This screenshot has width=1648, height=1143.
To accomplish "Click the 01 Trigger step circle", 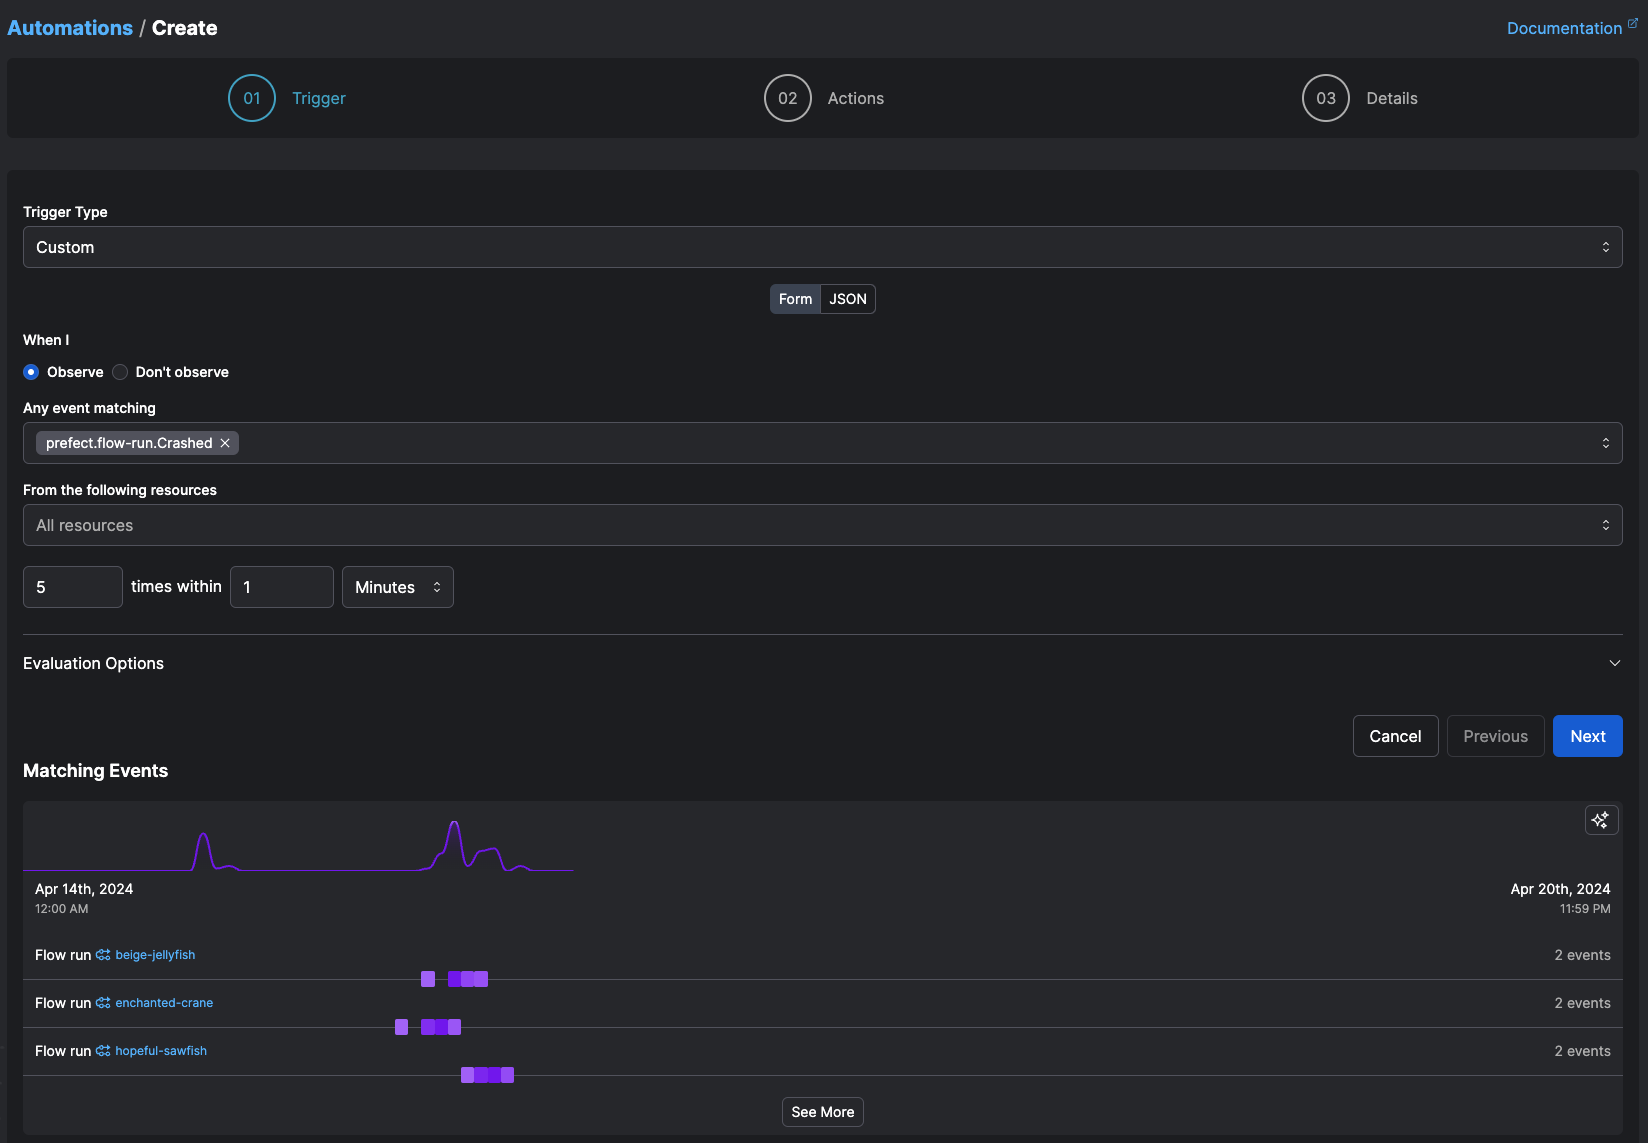I will click(251, 98).
